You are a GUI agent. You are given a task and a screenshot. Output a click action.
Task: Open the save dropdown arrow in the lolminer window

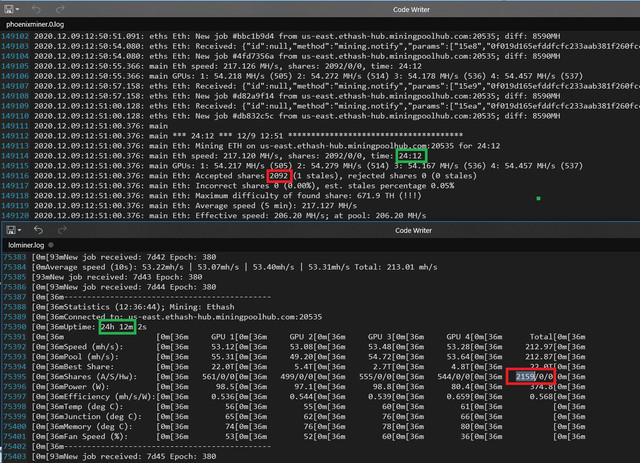20,230
